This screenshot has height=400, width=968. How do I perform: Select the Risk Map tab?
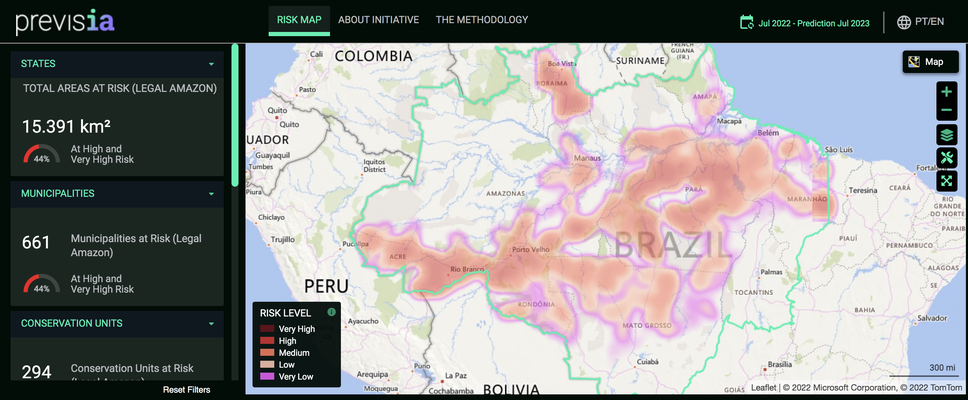point(298,20)
